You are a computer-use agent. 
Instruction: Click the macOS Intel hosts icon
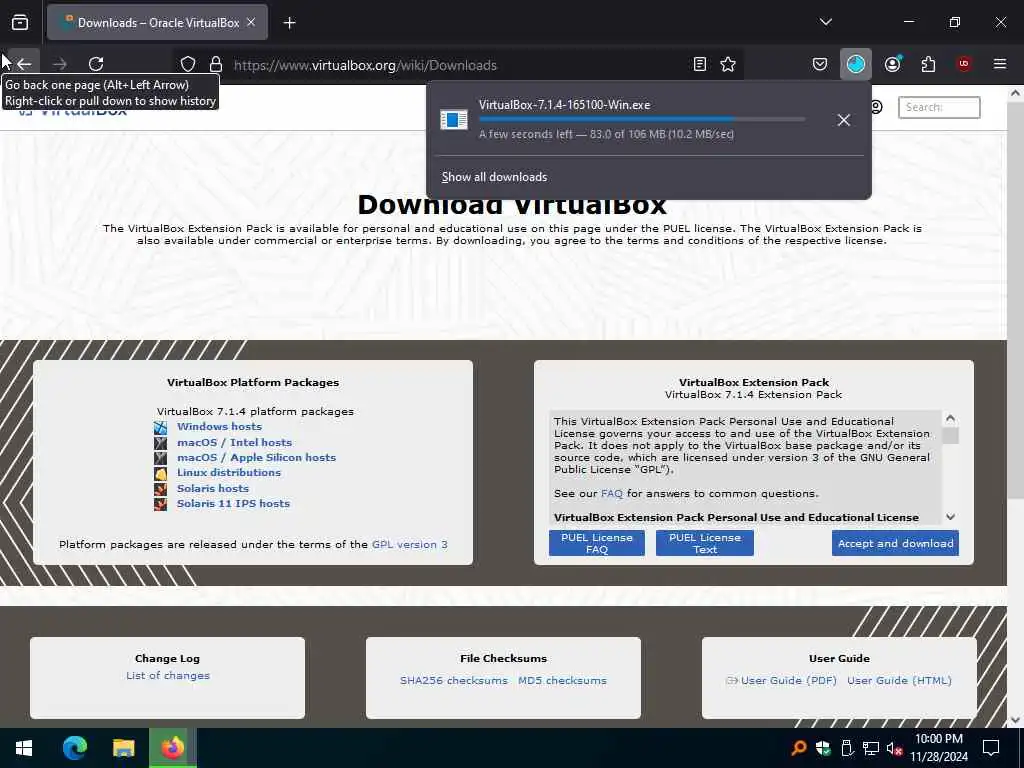pyautogui.click(x=160, y=443)
